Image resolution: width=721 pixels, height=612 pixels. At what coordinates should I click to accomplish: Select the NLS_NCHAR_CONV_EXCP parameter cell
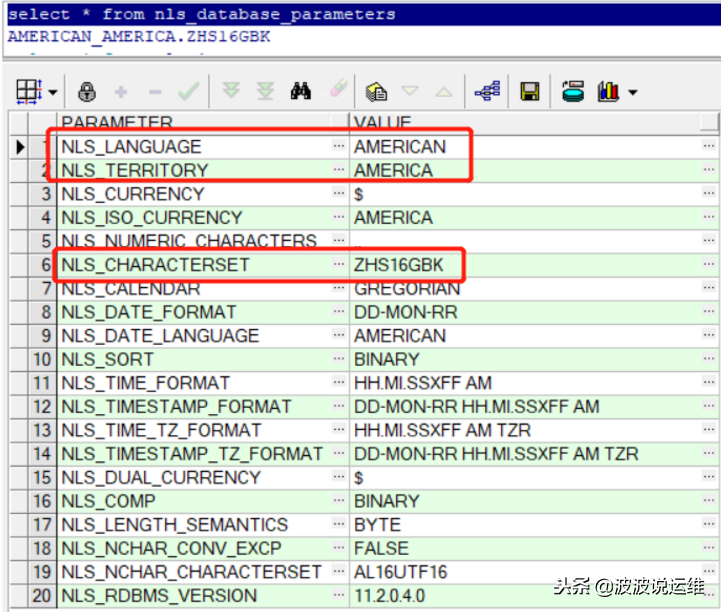[202, 548]
